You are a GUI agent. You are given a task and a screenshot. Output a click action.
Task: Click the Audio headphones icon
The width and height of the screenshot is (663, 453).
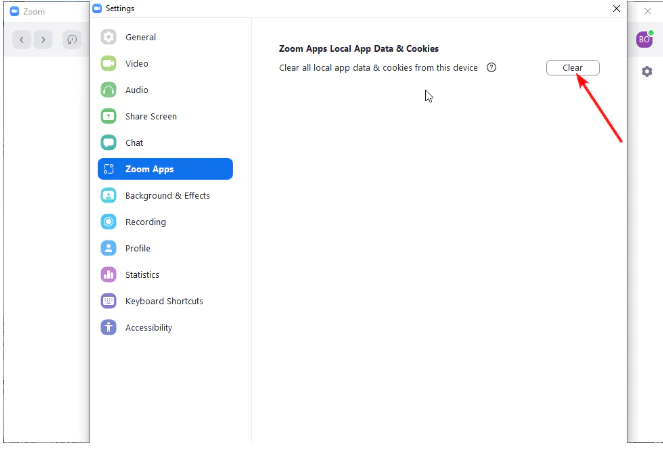[x=109, y=90]
